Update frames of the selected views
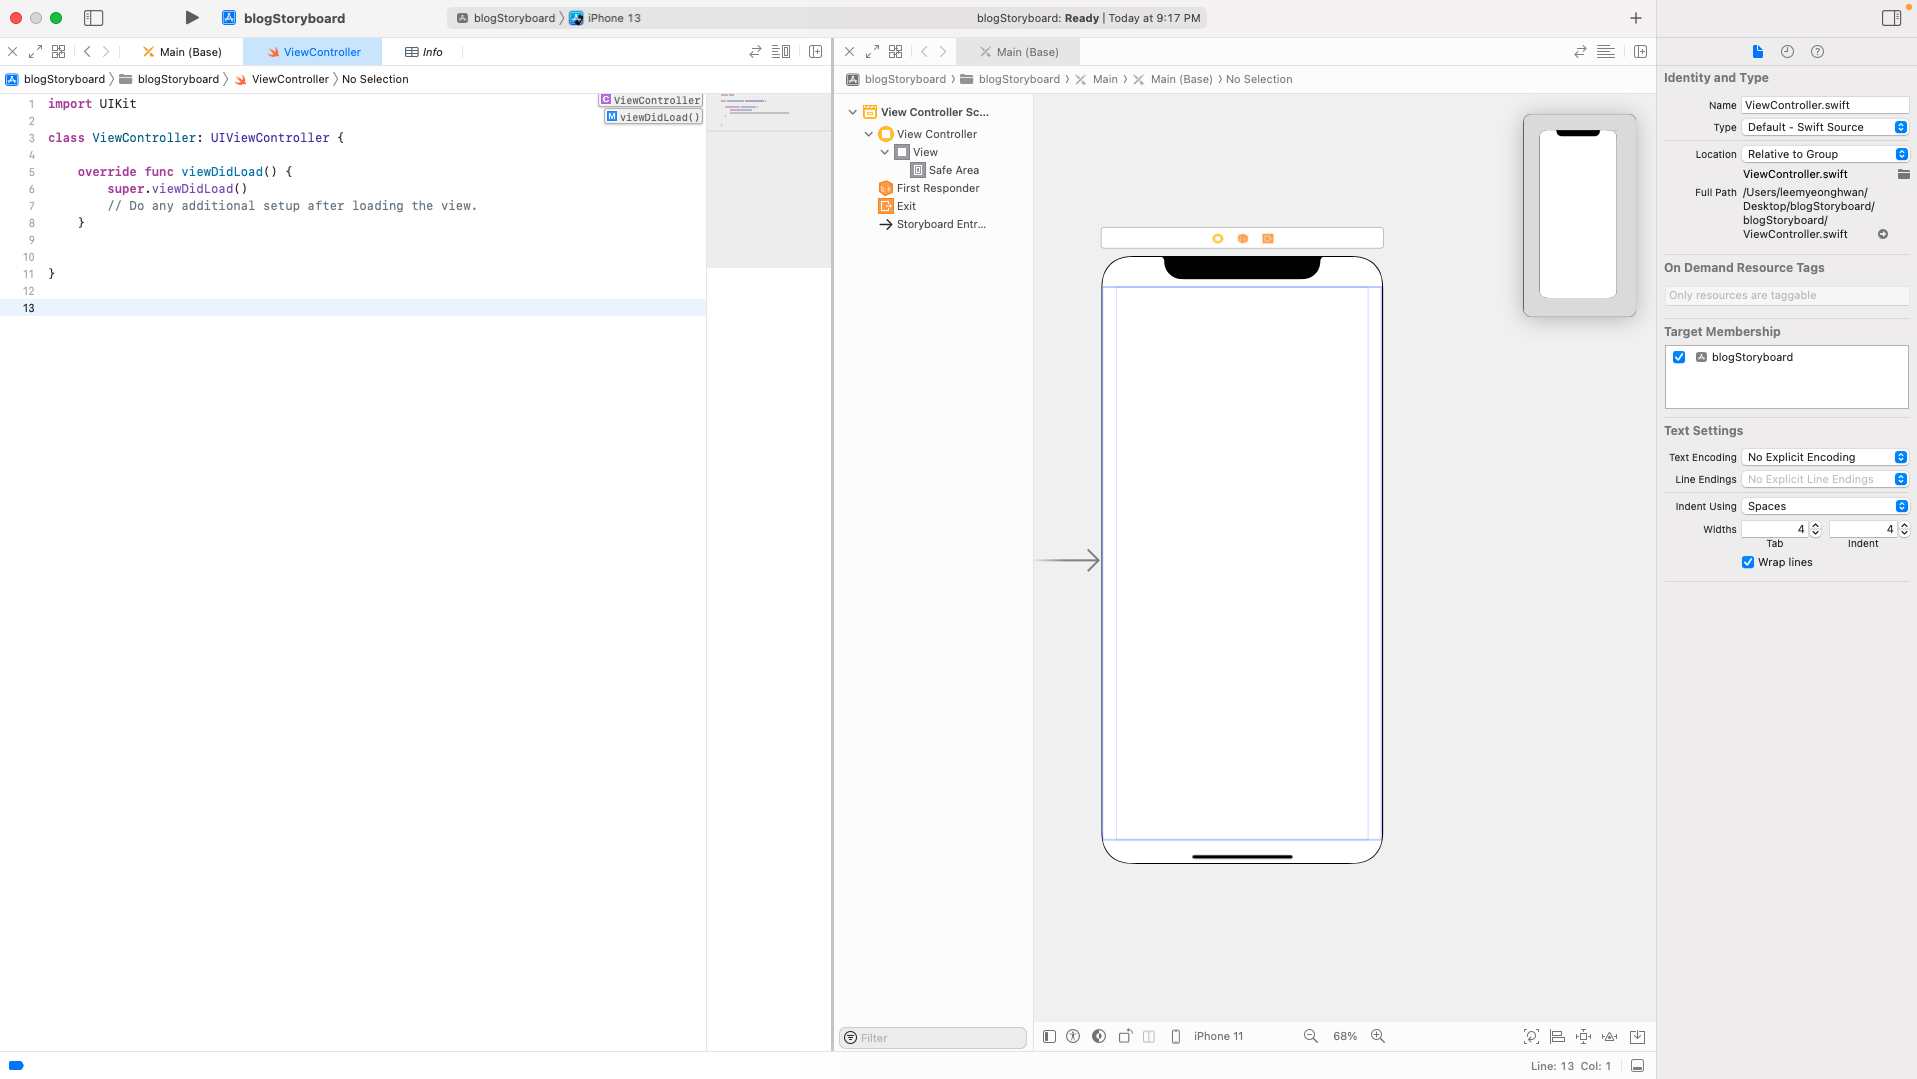 1531,1036
